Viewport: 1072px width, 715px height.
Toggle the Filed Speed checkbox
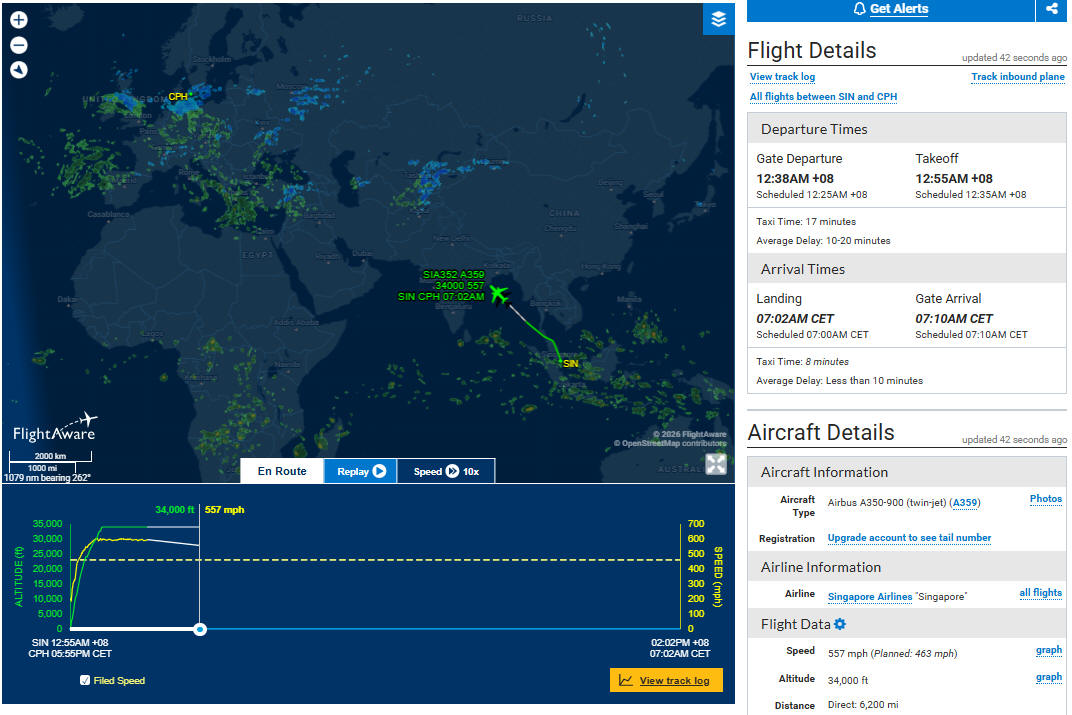[85, 681]
